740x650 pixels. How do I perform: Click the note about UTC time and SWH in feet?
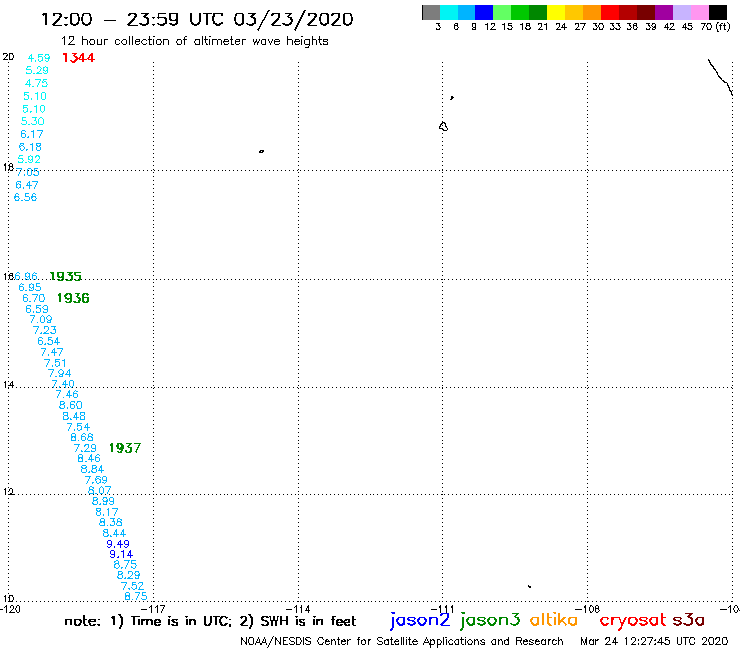click(210, 621)
